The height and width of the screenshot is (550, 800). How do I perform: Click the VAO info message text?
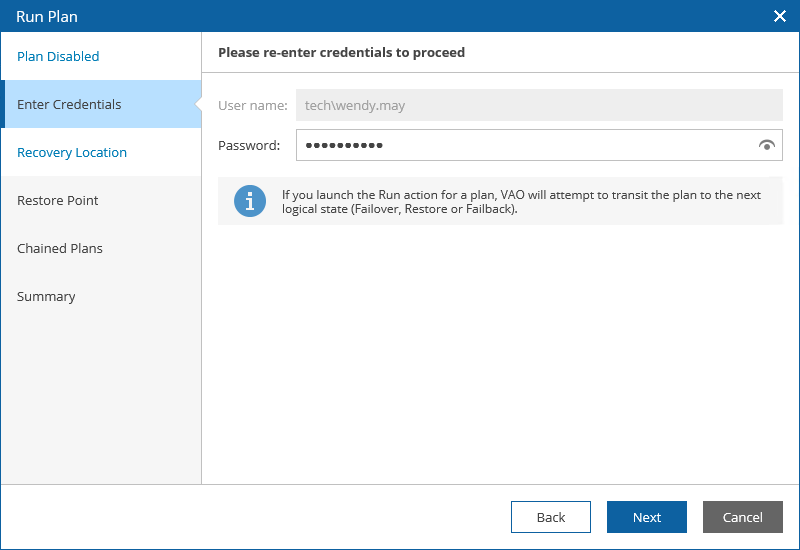(x=520, y=202)
